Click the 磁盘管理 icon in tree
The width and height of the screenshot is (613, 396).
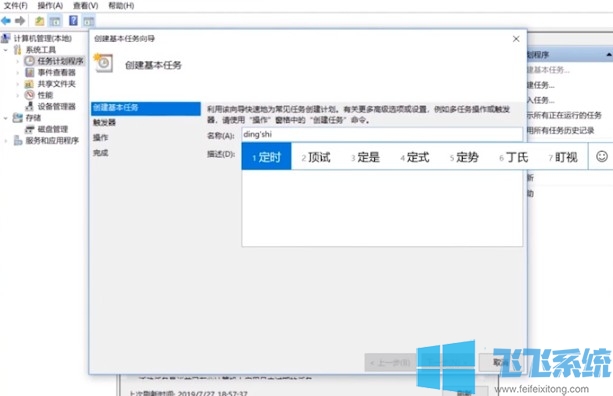click(x=30, y=129)
